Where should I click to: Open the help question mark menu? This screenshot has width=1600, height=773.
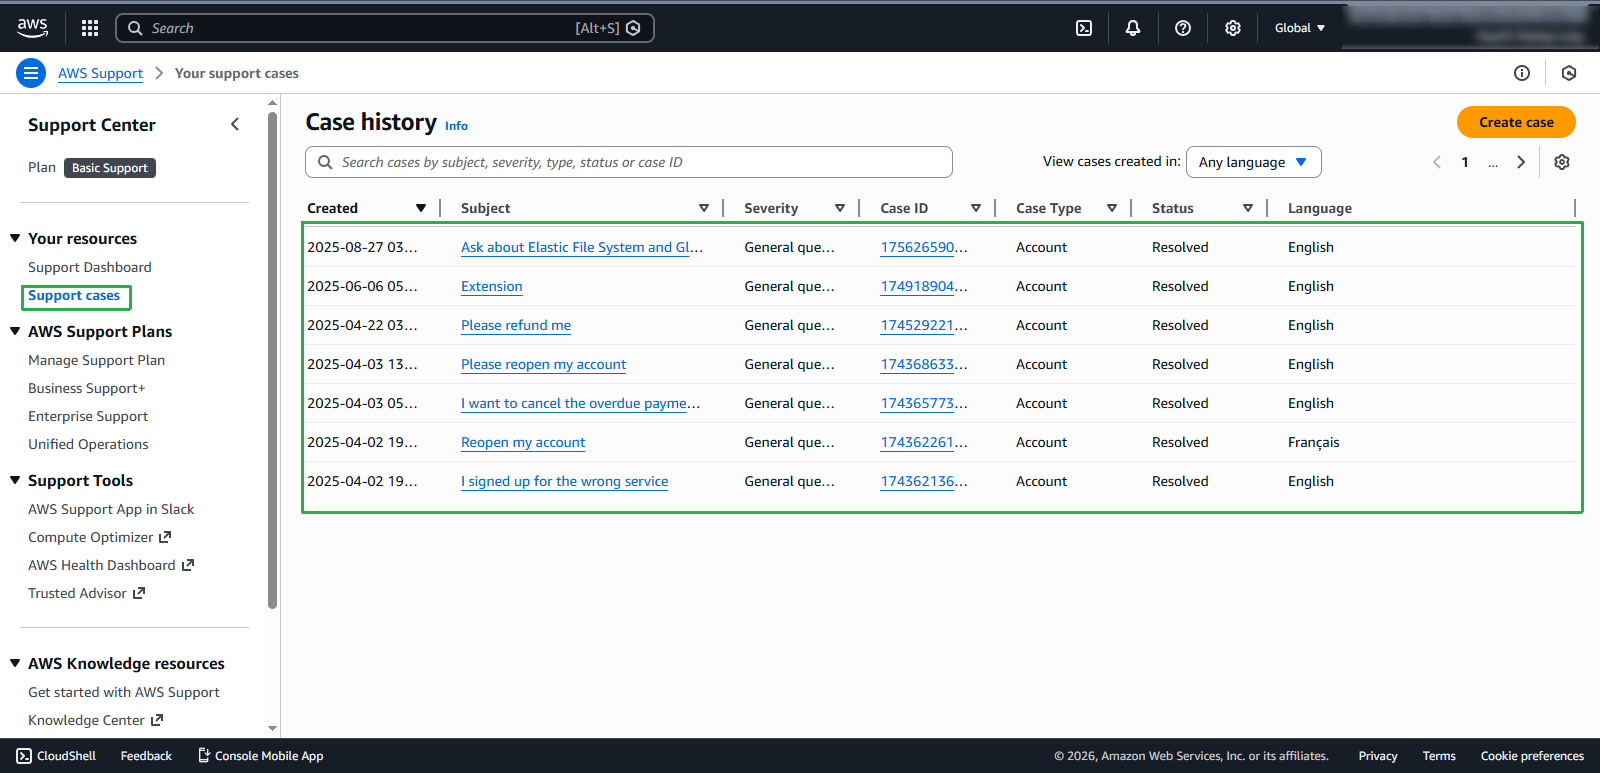[x=1183, y=28]
